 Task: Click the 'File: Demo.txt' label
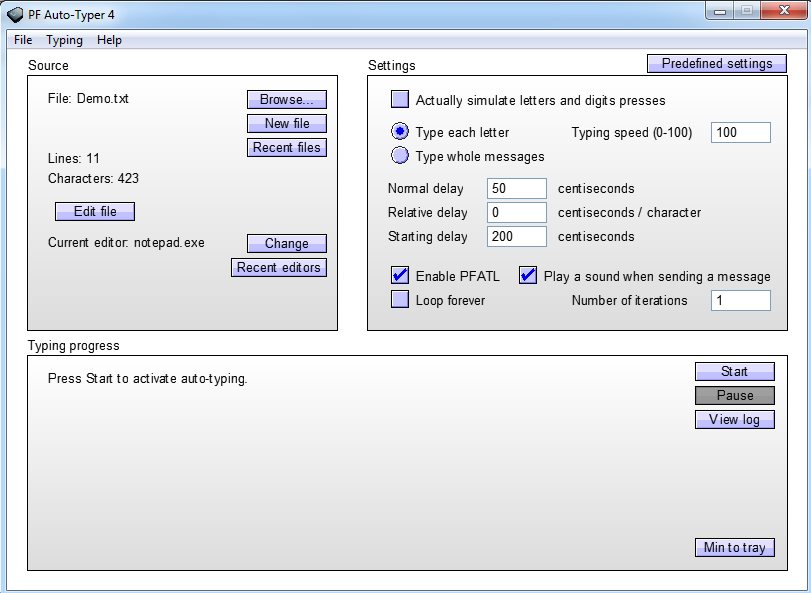click(88, 98)
